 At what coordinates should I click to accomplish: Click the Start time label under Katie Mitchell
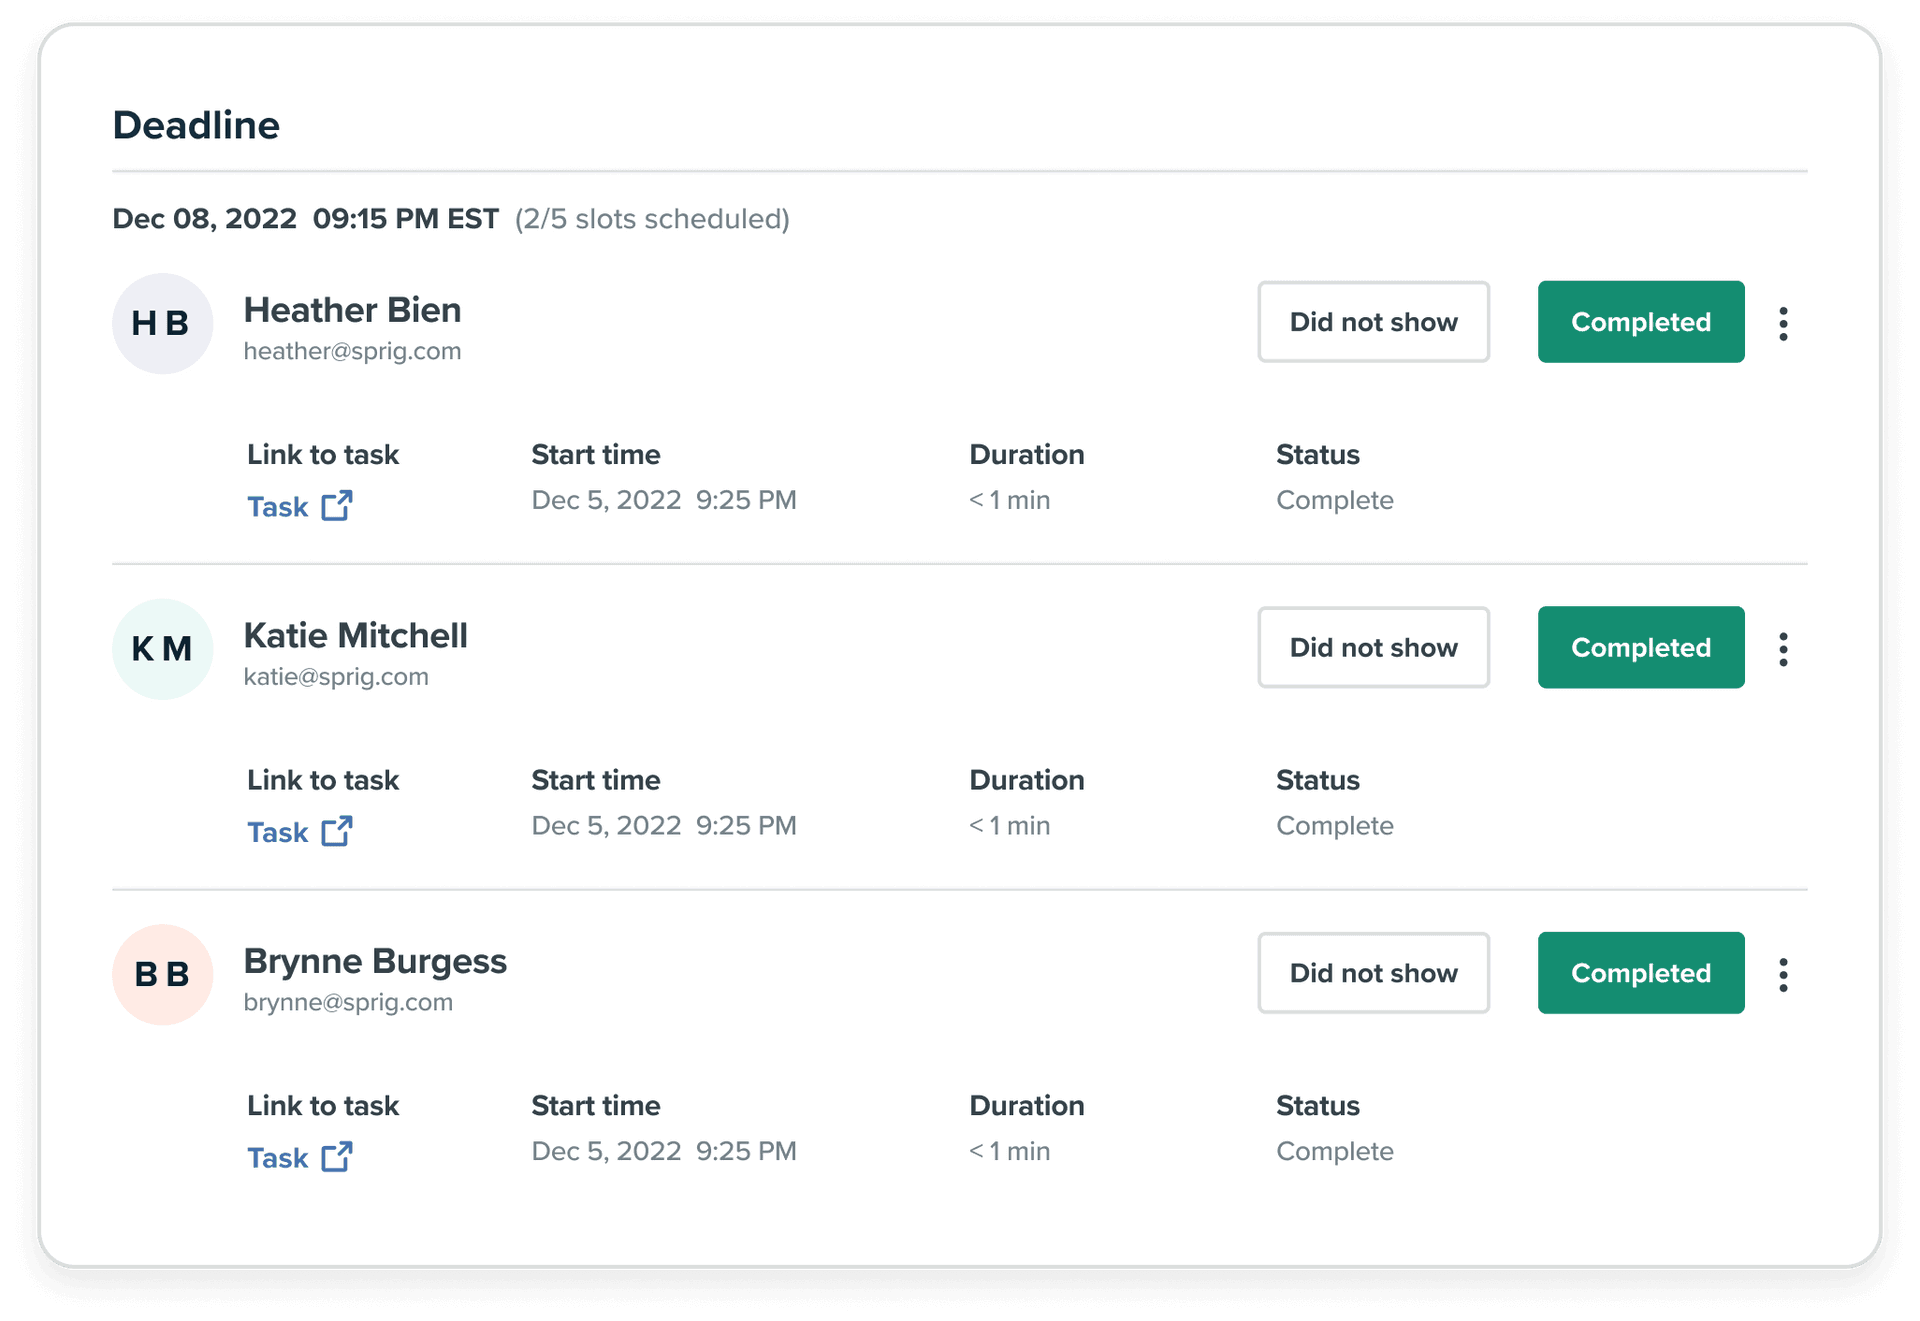point(596,780)
